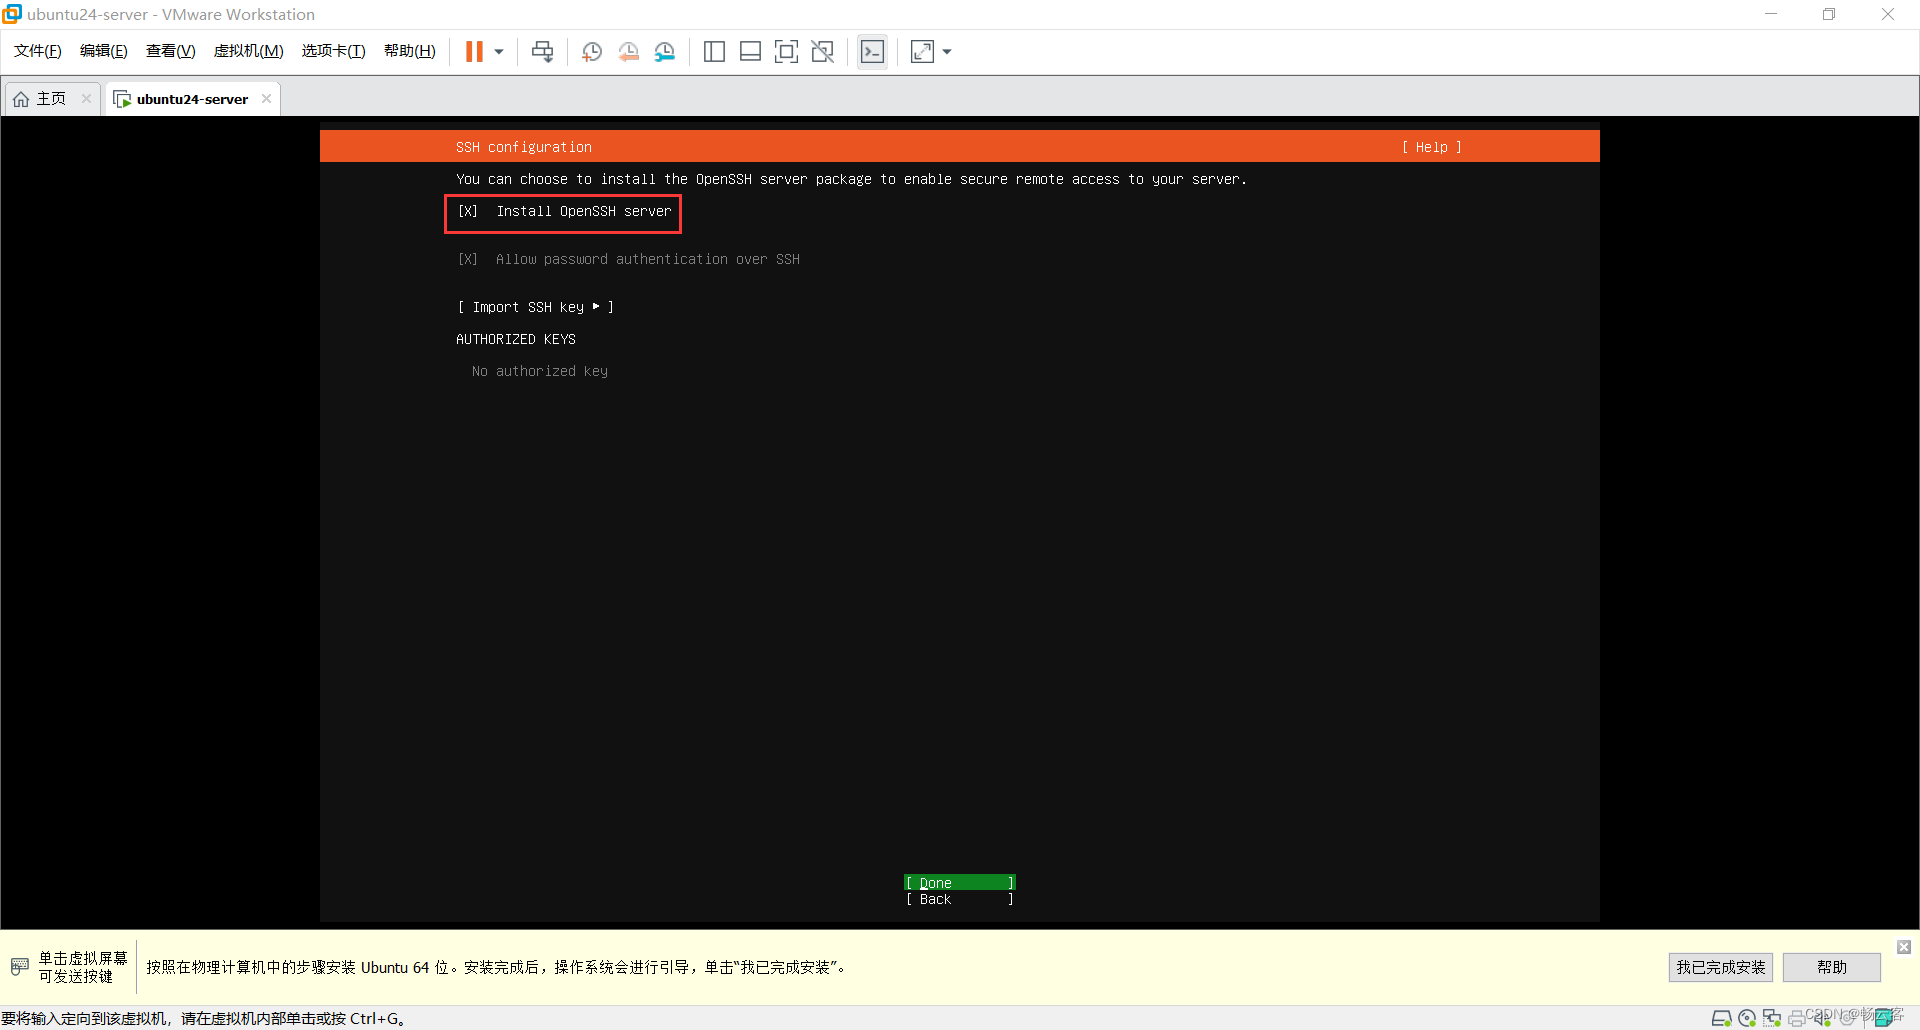This screenshot has width=1920, height=1030.
Task: Enter full screen mode icon
Action: [786, 51]
